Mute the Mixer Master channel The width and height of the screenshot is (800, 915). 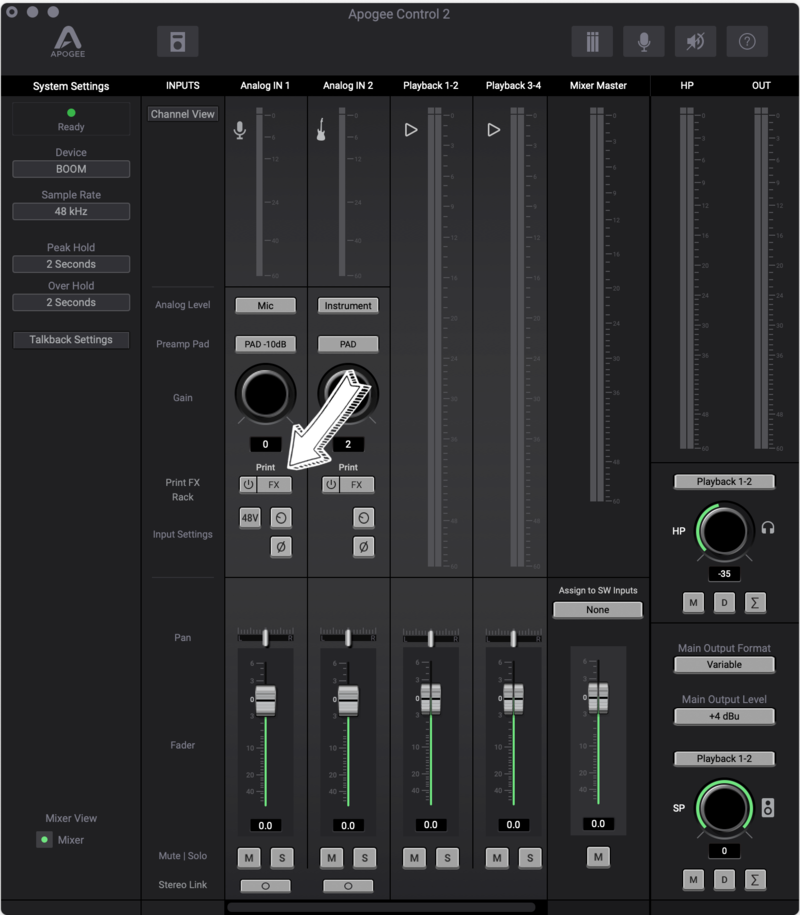coord(598,857)
